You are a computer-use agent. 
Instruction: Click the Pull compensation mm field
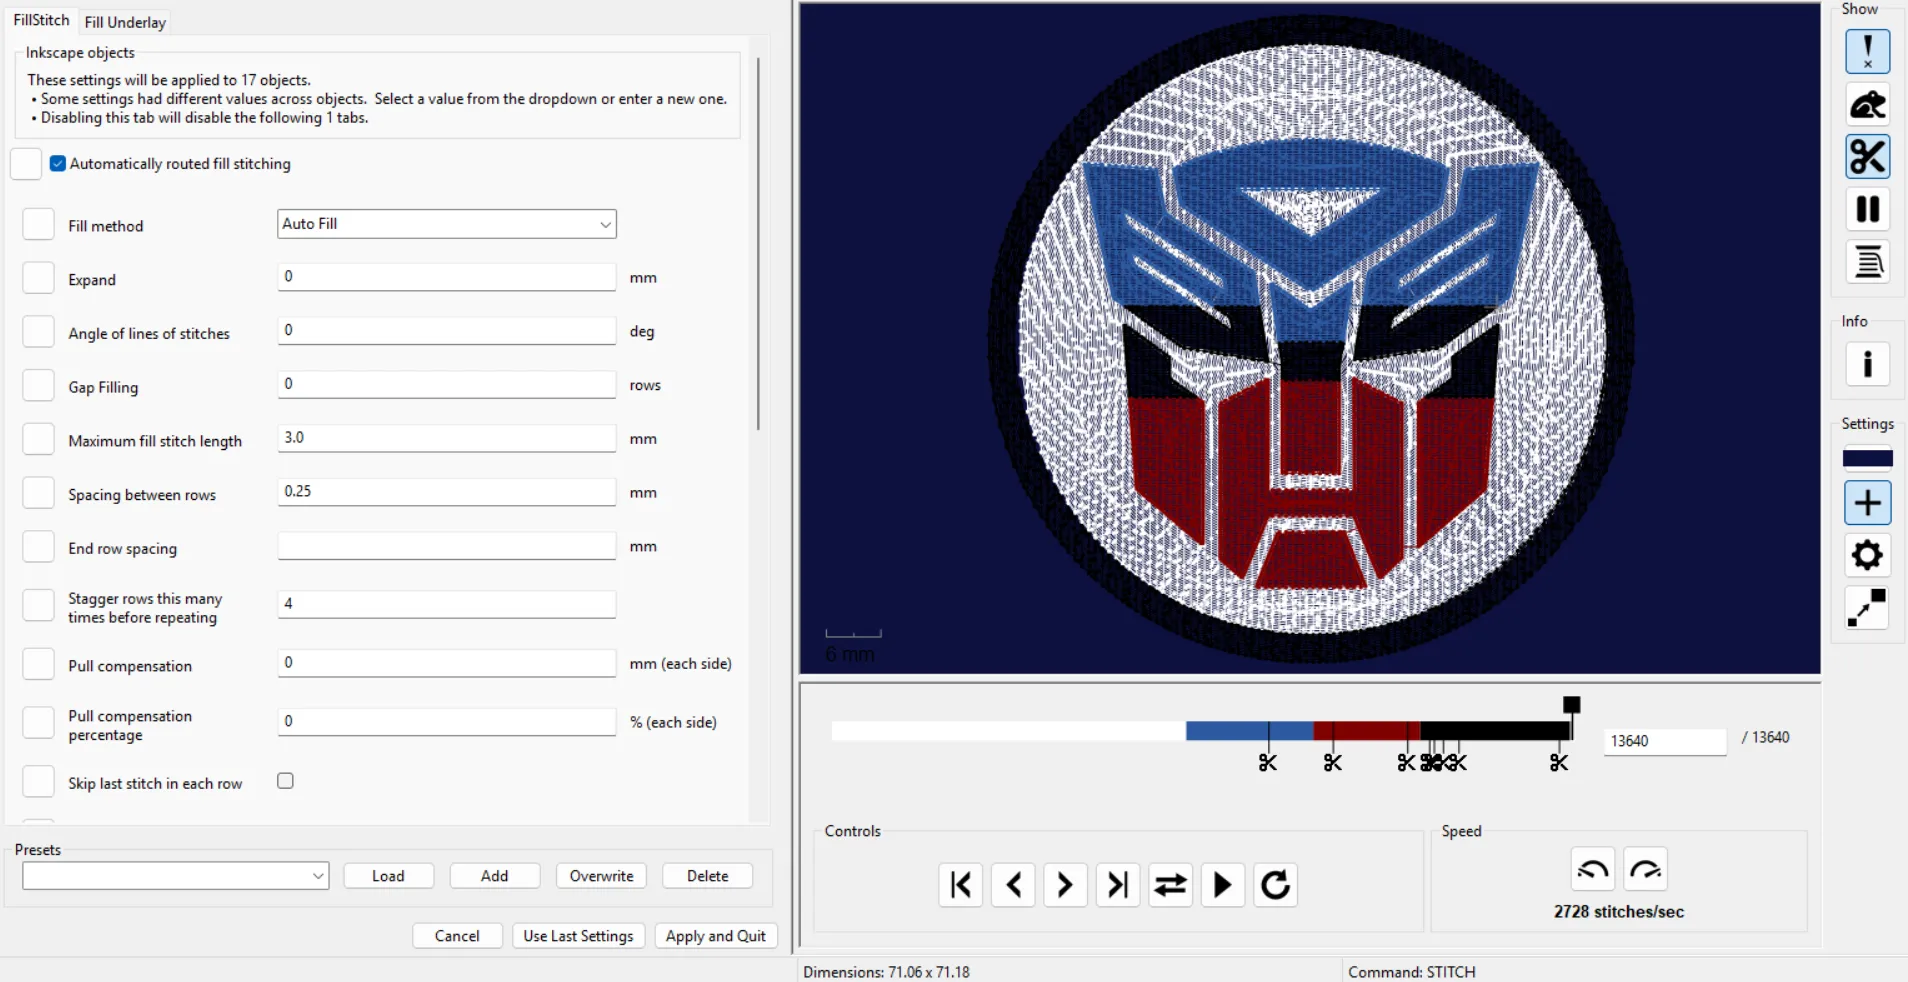tap(447, 663)
